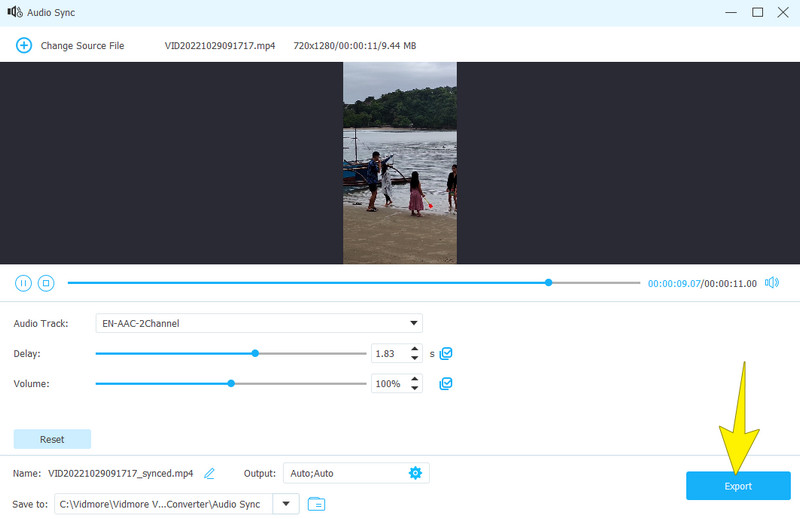This screenshot has height=519, width=800.
Task: Pause the video playback
Action: (x=23, y=283)
